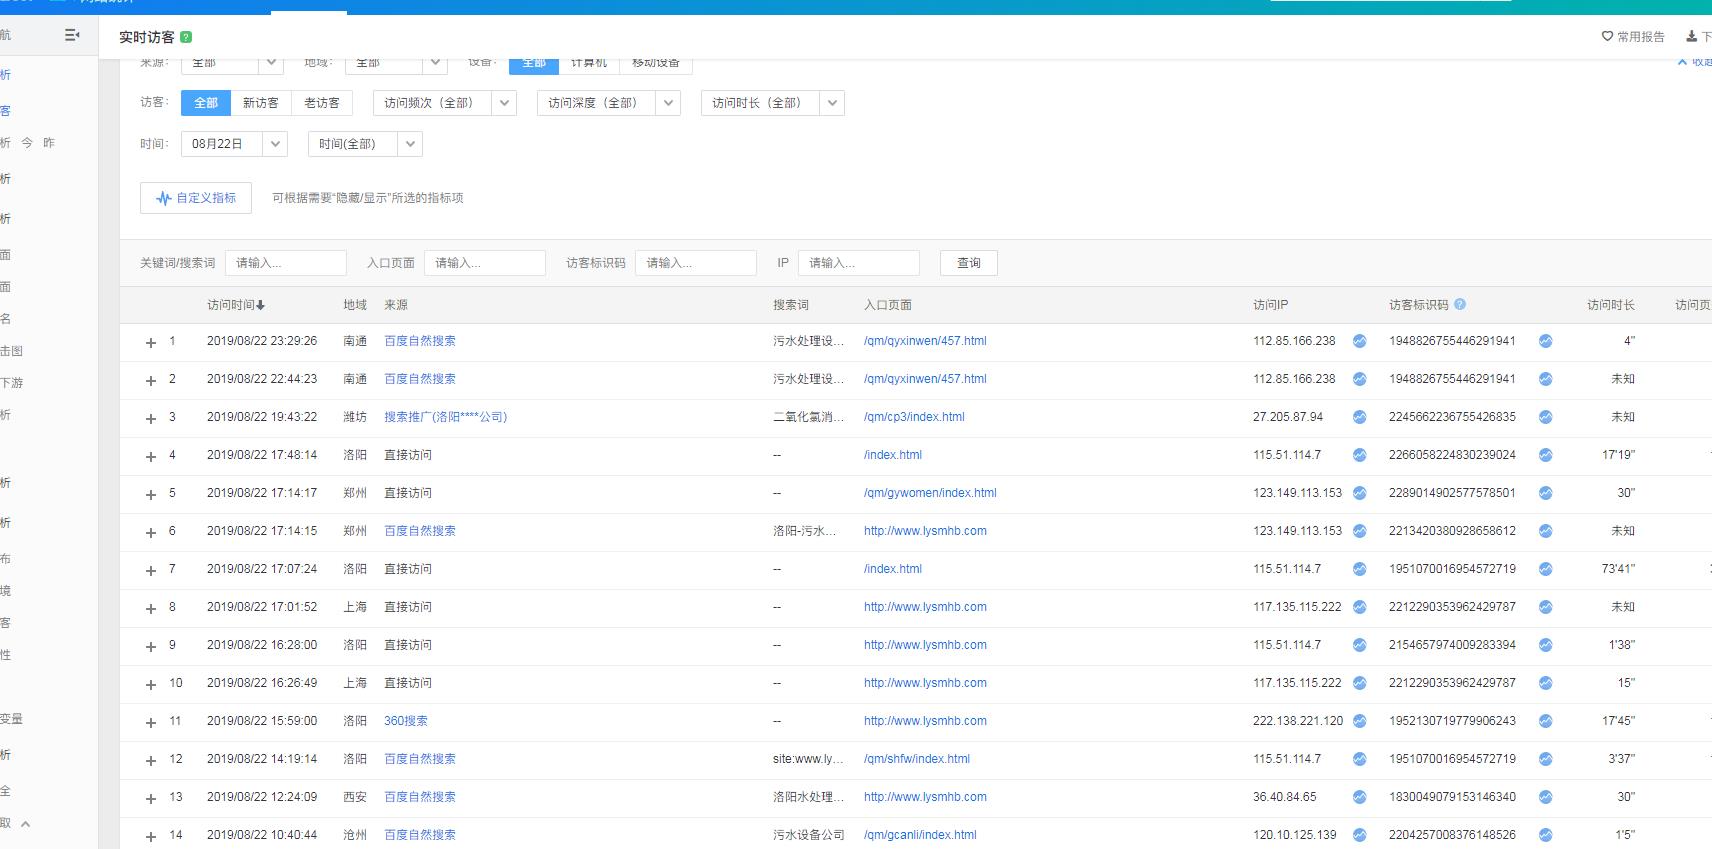Open 搜索推广(洛阳****公司) source link
The width and height of the screenshot is (1712, 849).
coord(446,417)
